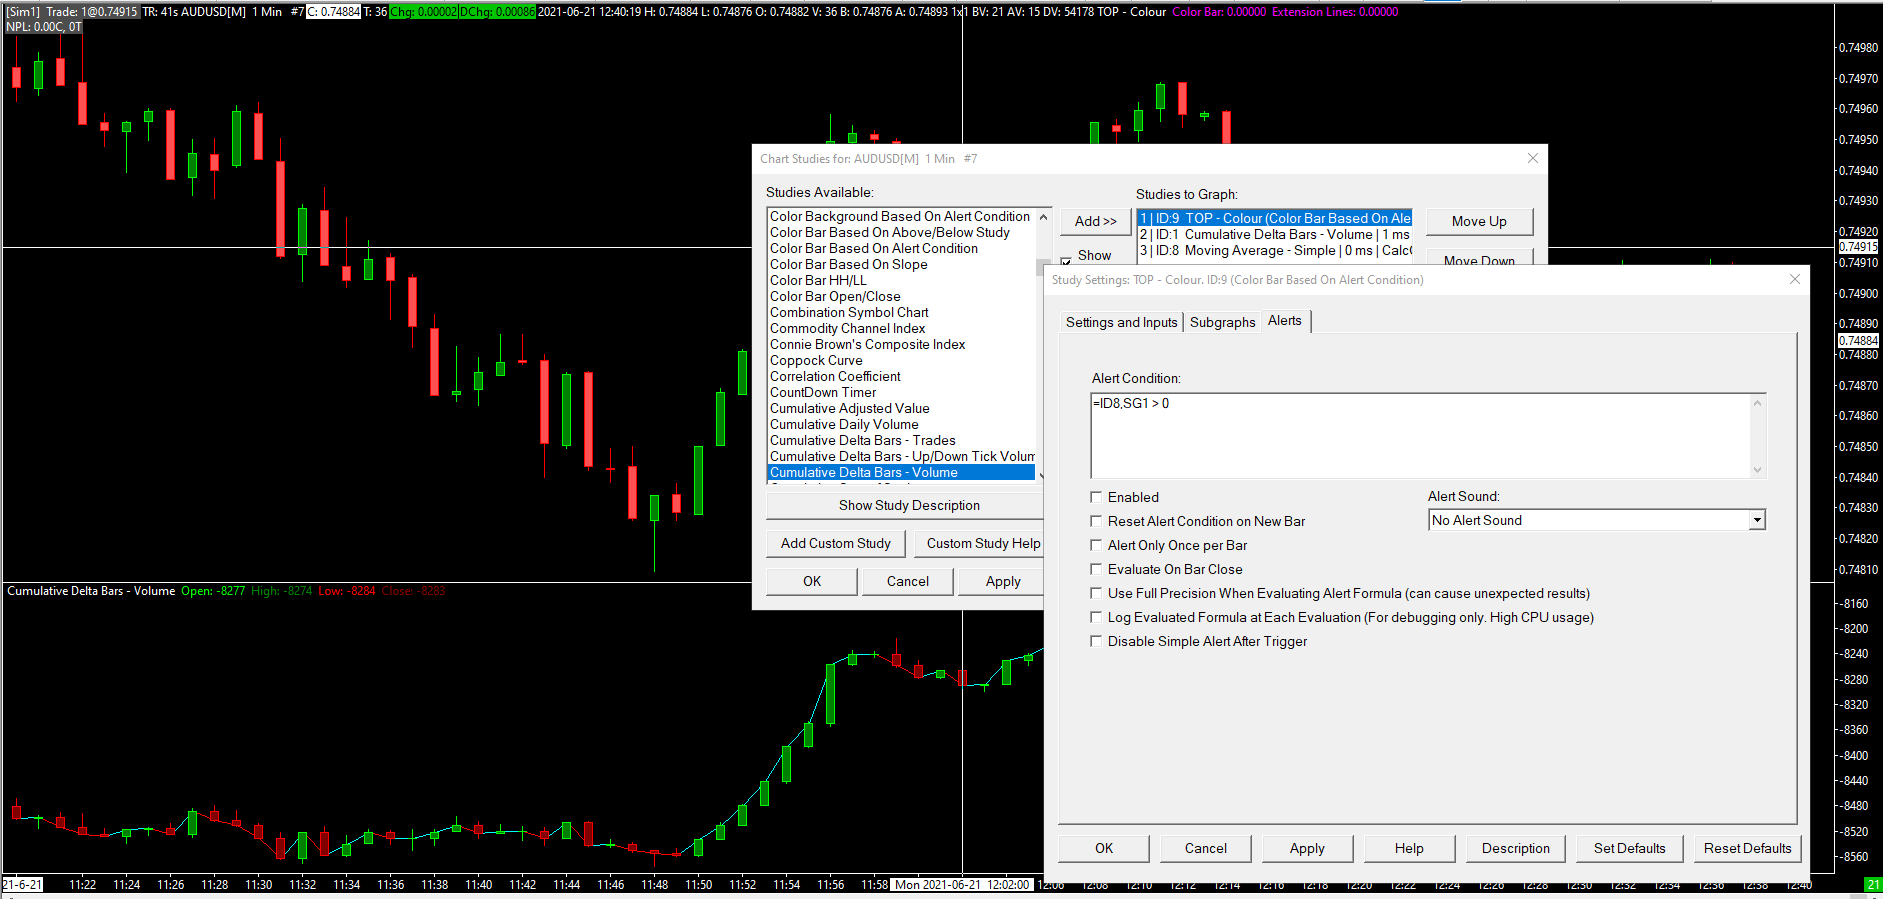The height and width of the screenshot is (899, 1883).
Task: Click the C: 0.74884 close value in header
Action: pyautogui.click(x=333, y=12)
